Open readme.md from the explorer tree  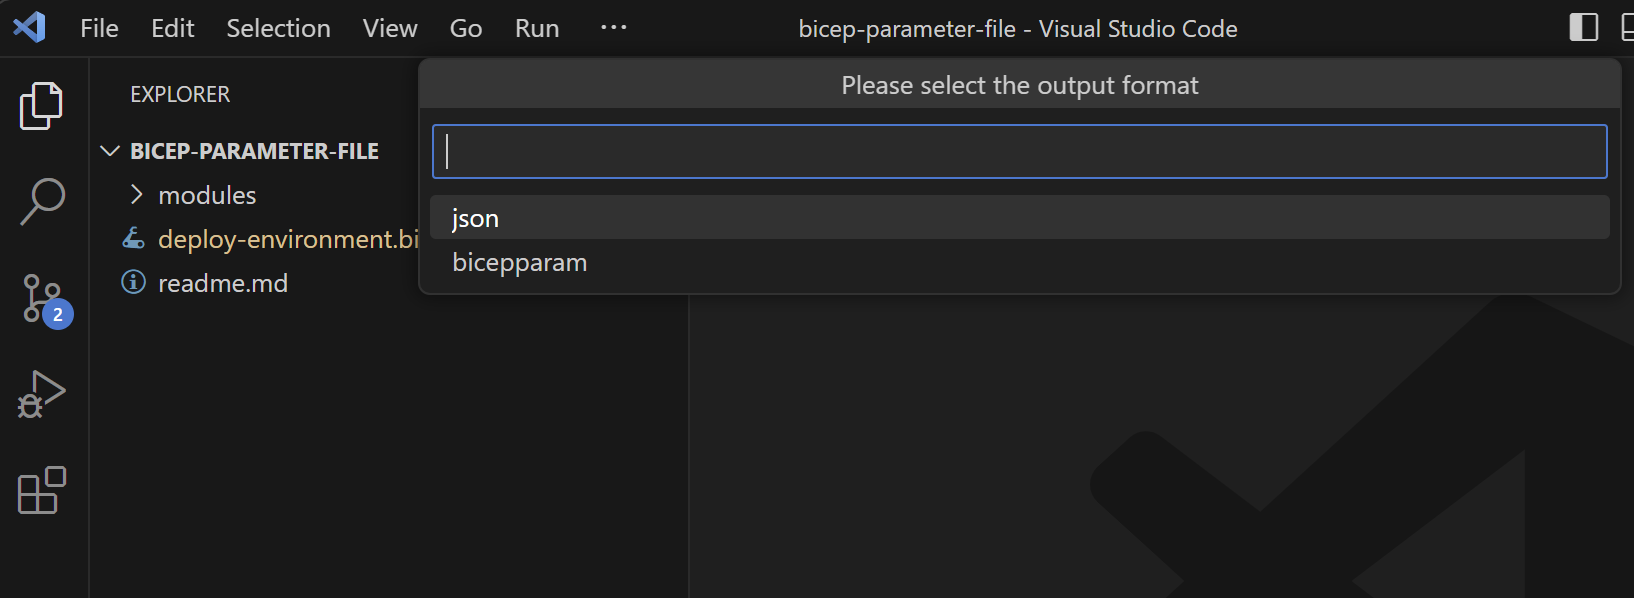click(223, 283)
